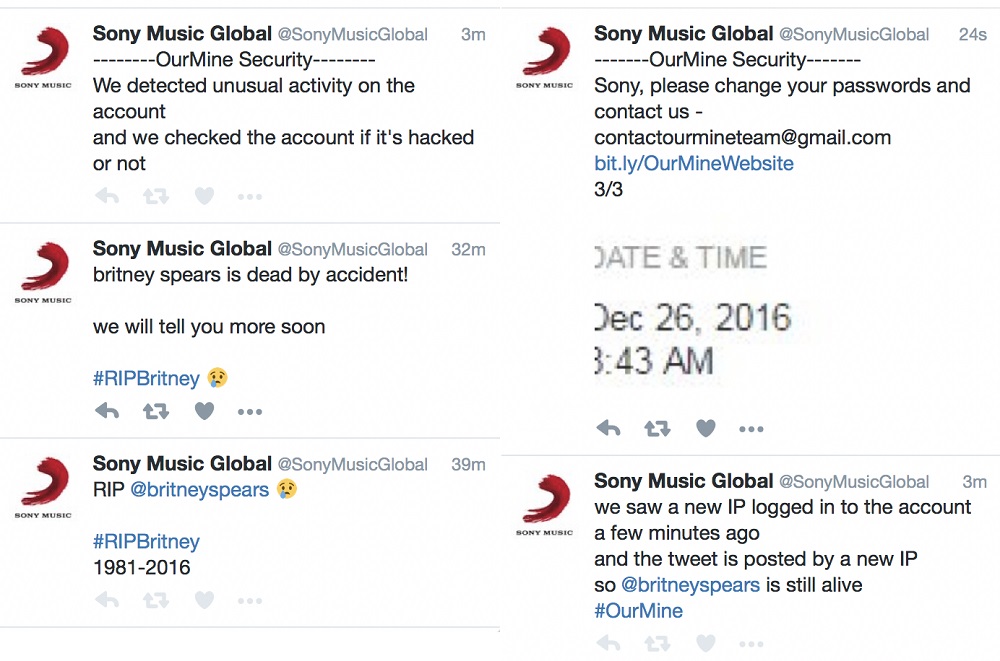Open @britneyspears mention in 'still alive' tweet
1000x661 pixels.
coord(691,585)
